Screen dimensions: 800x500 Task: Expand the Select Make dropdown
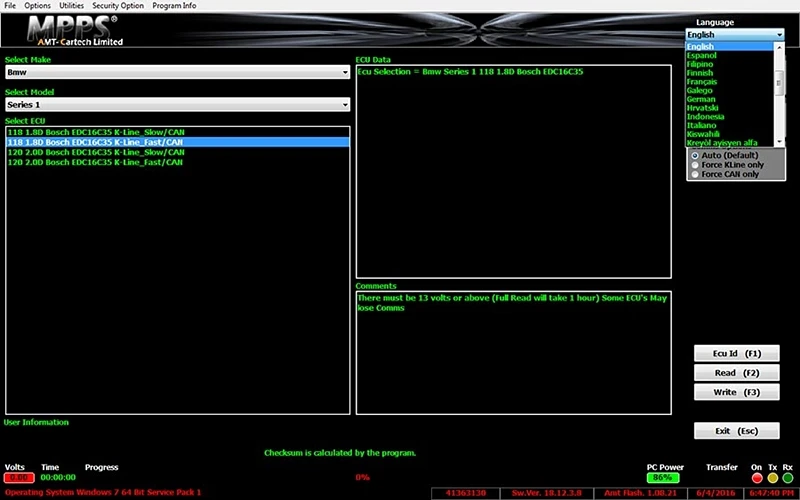178,72
